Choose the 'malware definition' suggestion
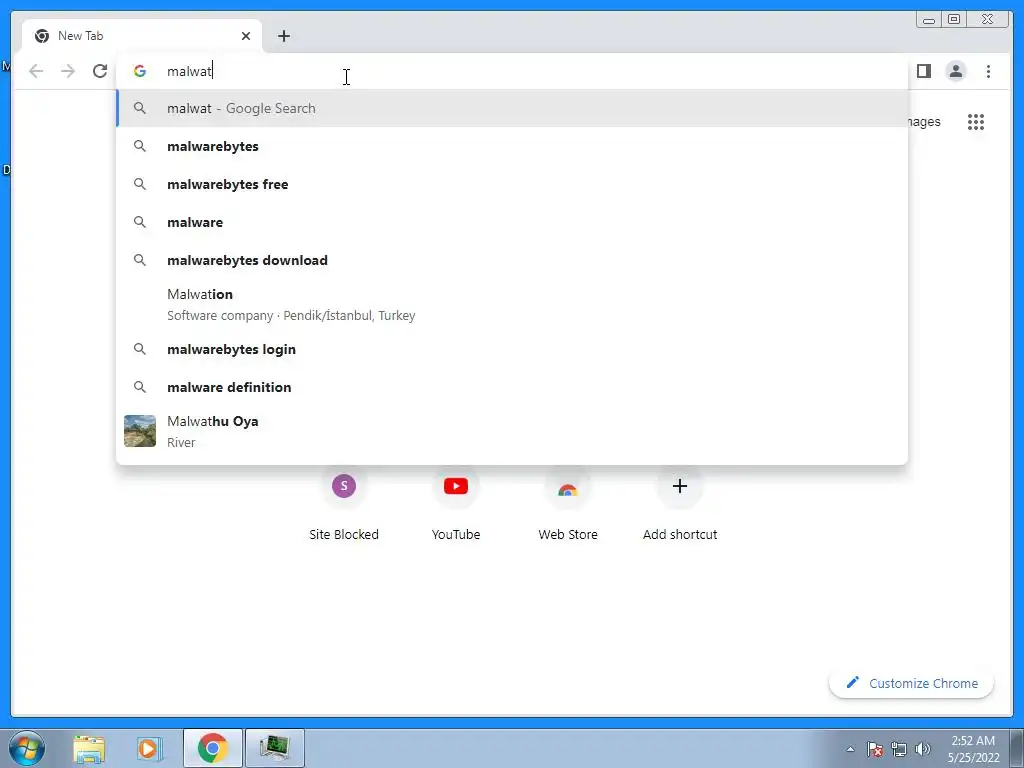The width and height of the screenshot is (1024, 768). pyautogui.click(x=512, y=387)
